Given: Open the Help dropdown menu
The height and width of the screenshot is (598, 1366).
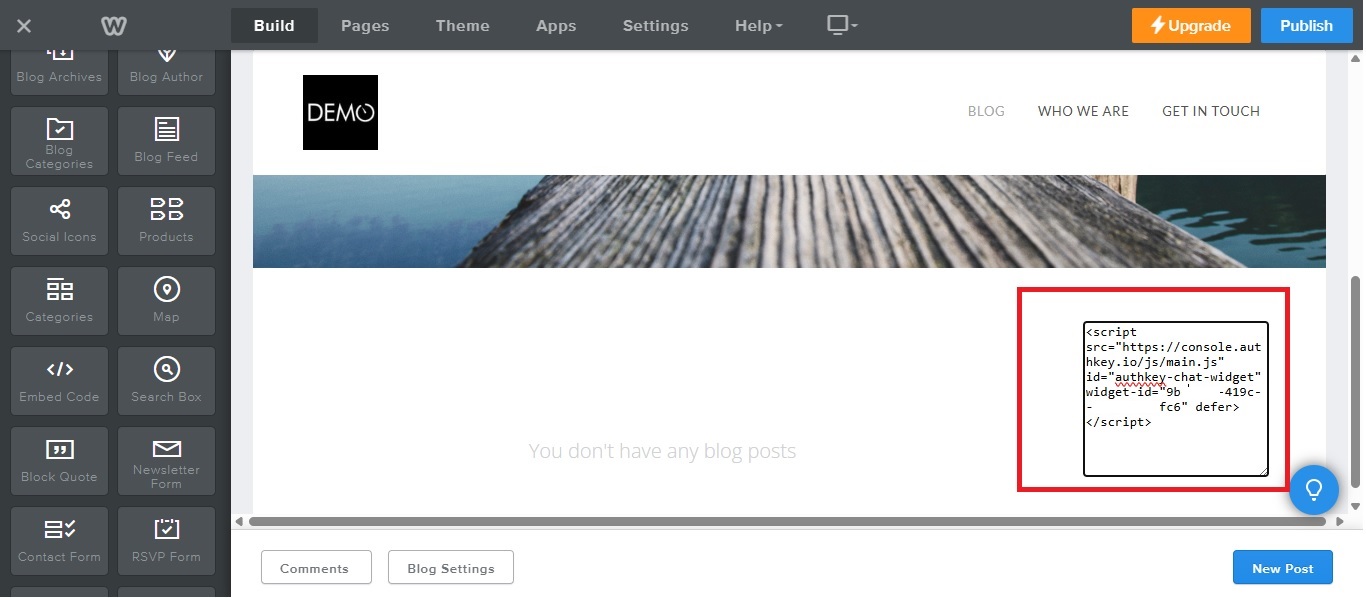Looking at the screenshot, I should [759, 26].
